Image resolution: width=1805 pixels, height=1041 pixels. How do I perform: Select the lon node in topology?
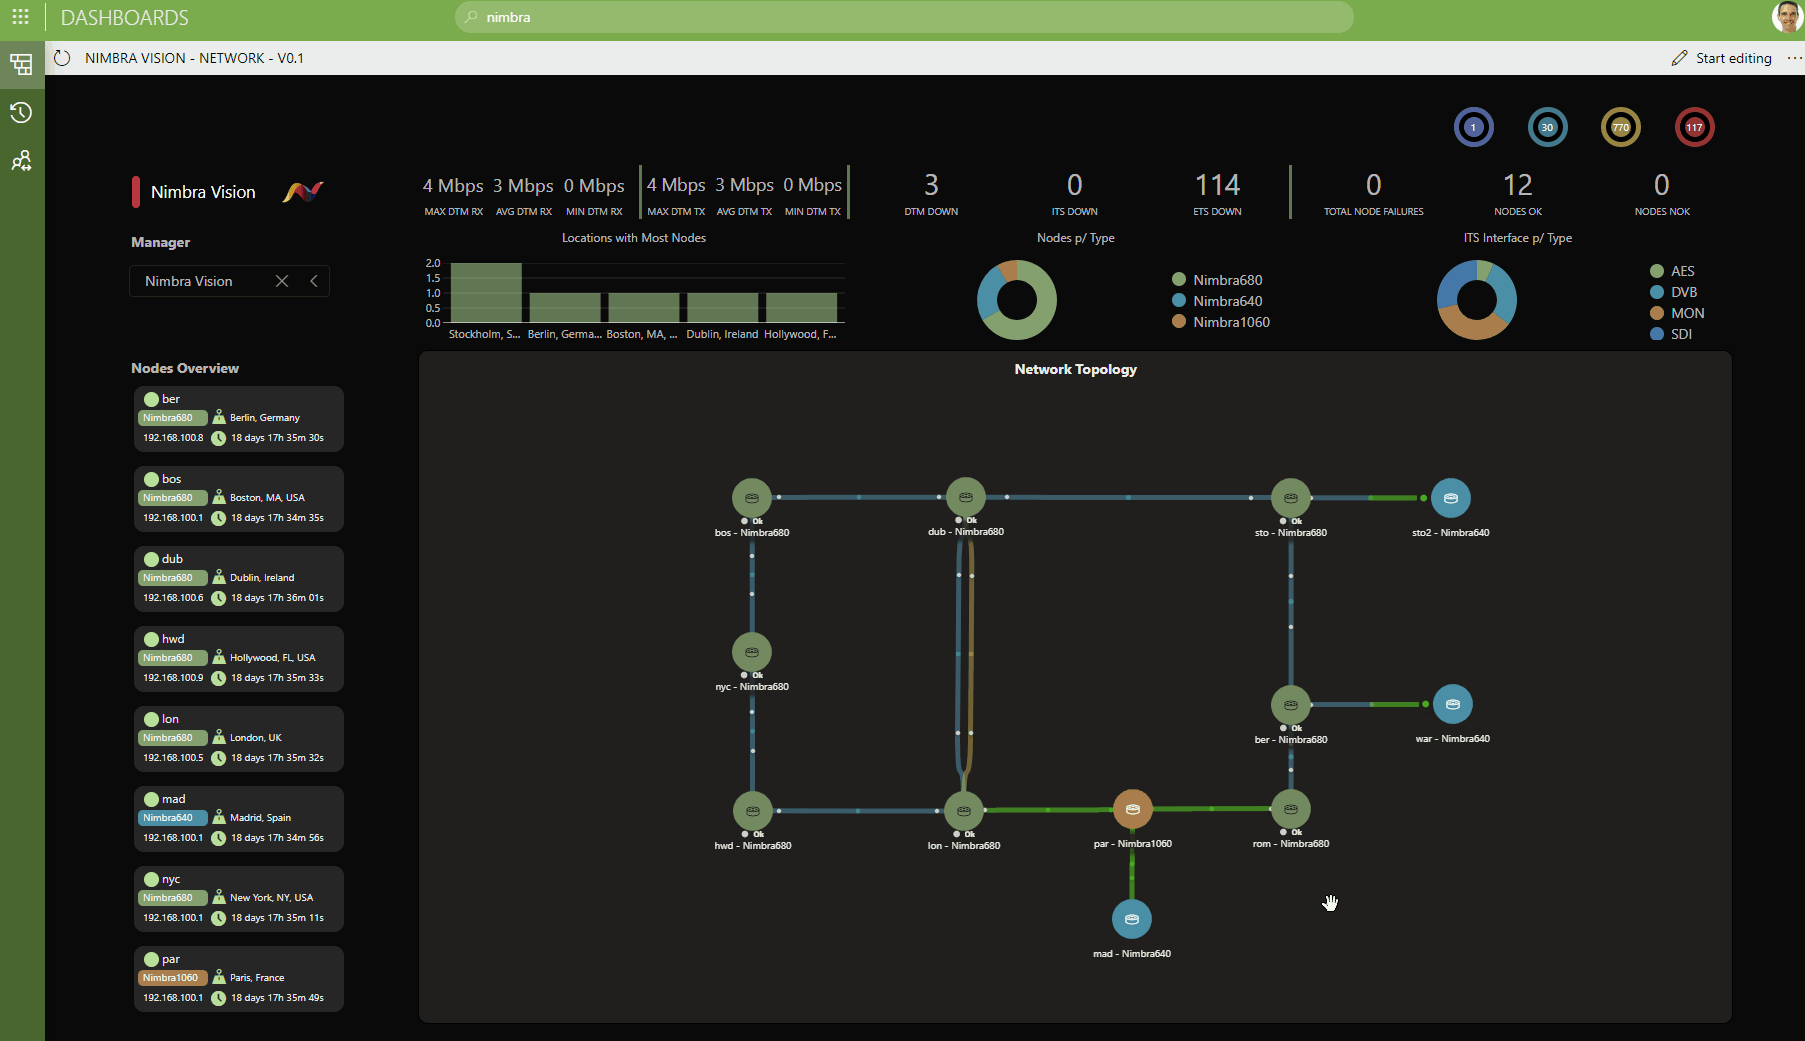pos(964,811)
